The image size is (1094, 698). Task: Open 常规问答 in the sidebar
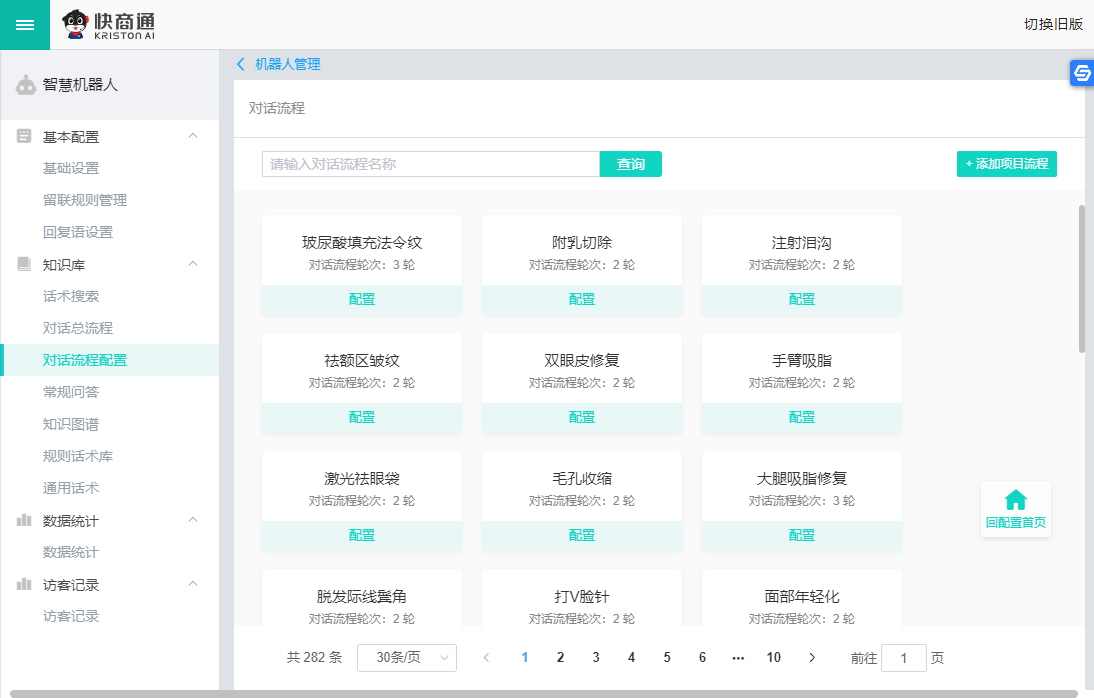[71, 392]
